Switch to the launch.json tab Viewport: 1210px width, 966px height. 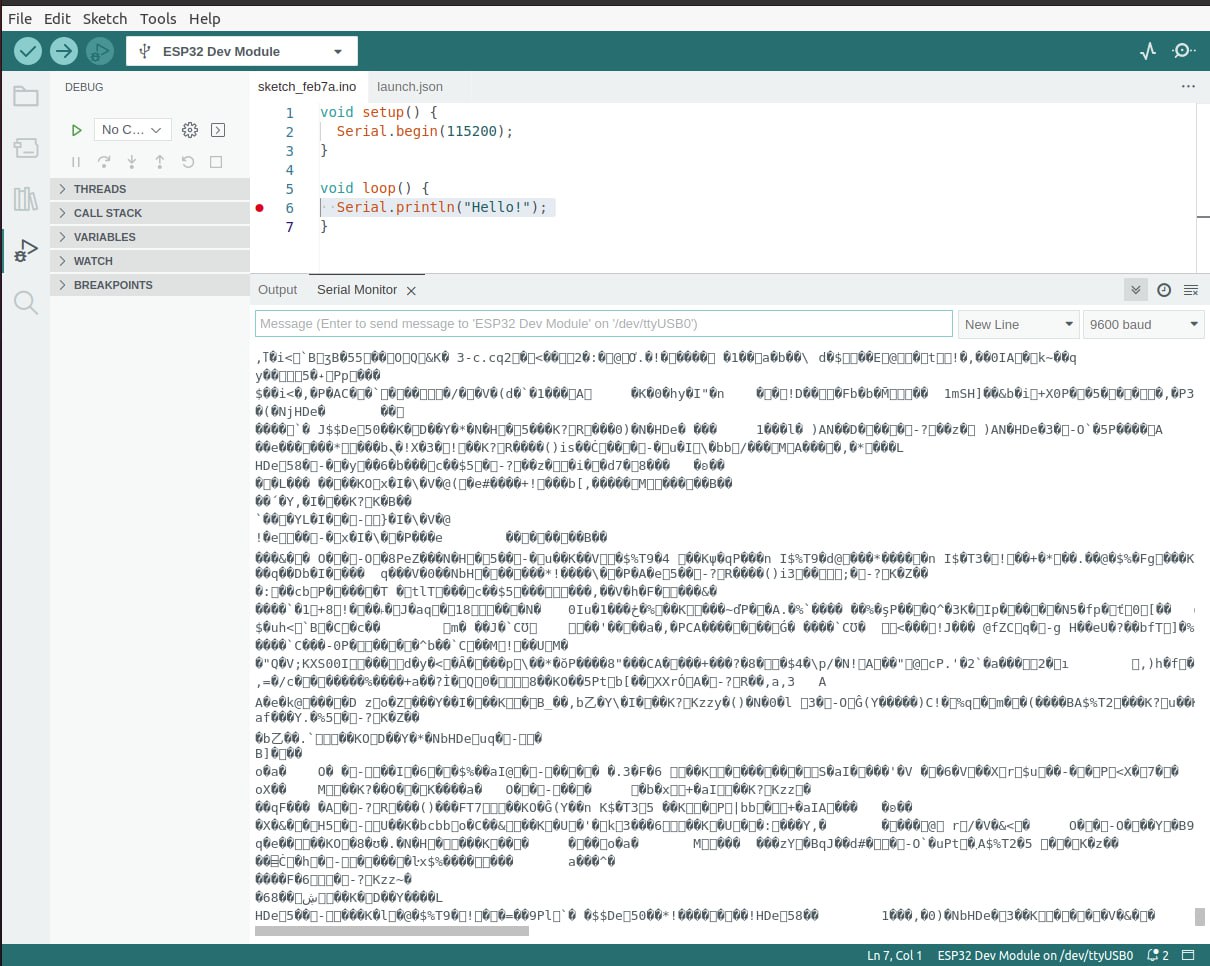pyautogui.click(x=410, y=87)
